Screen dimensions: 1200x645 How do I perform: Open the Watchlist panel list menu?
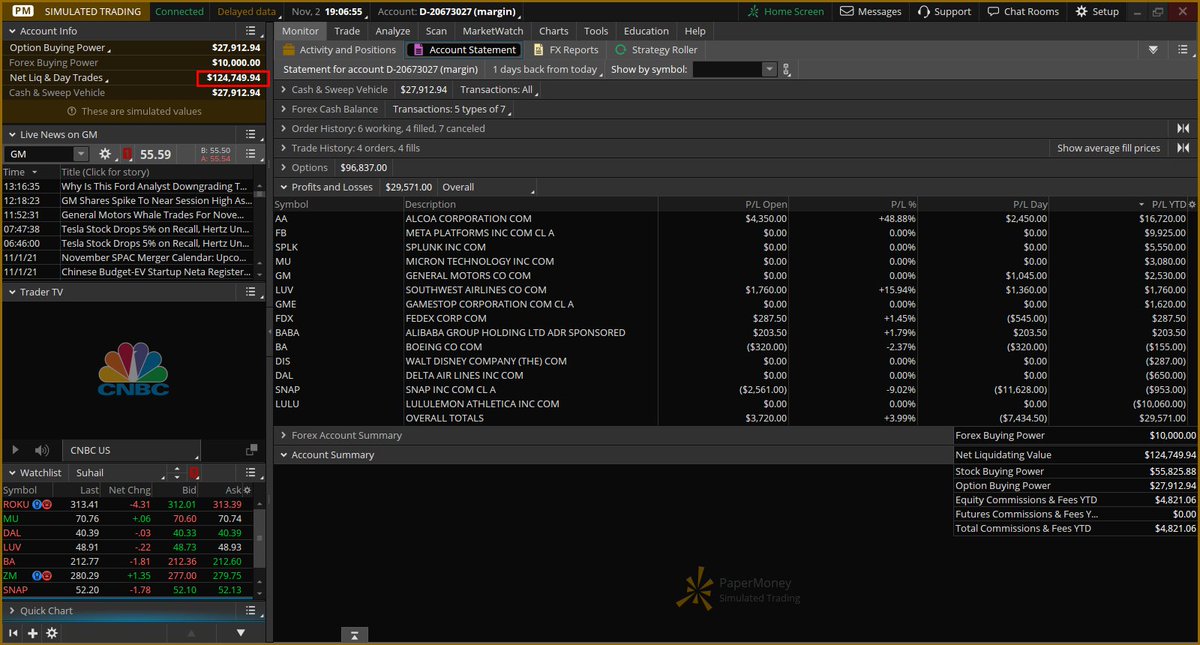(x=251, y=472)
